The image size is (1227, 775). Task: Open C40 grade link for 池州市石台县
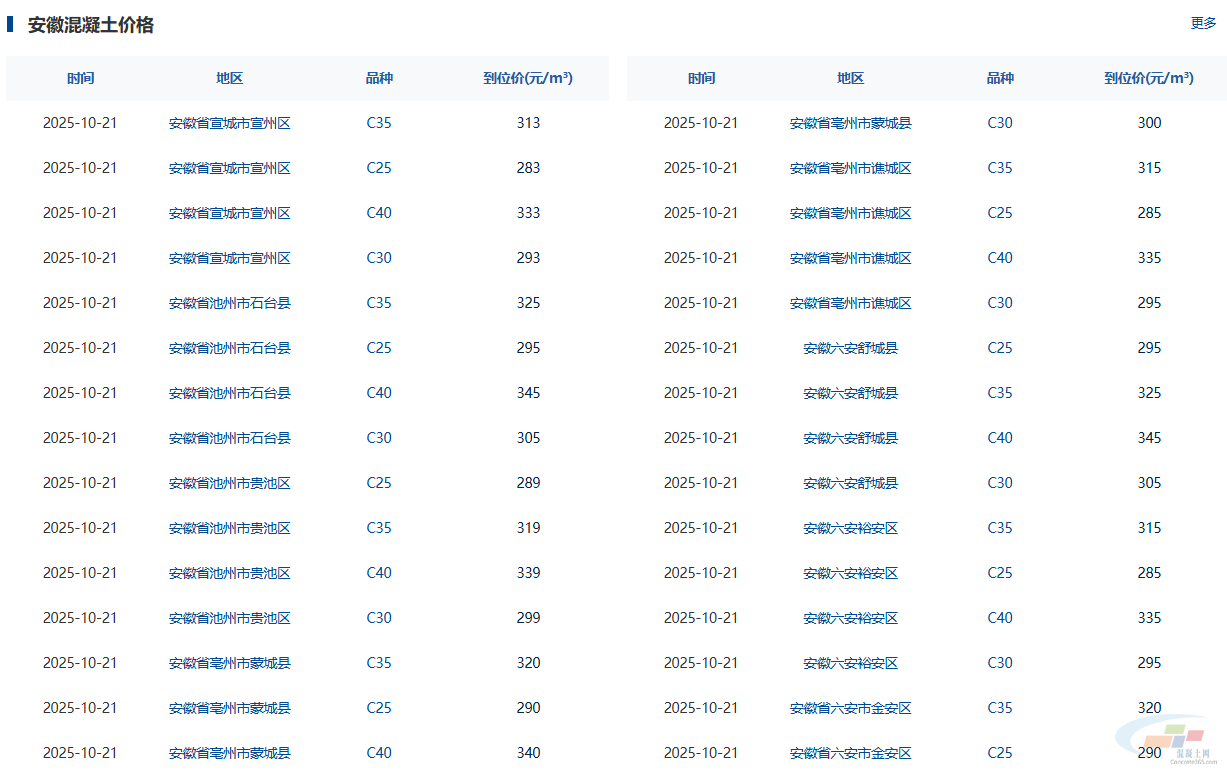[379, 393]
